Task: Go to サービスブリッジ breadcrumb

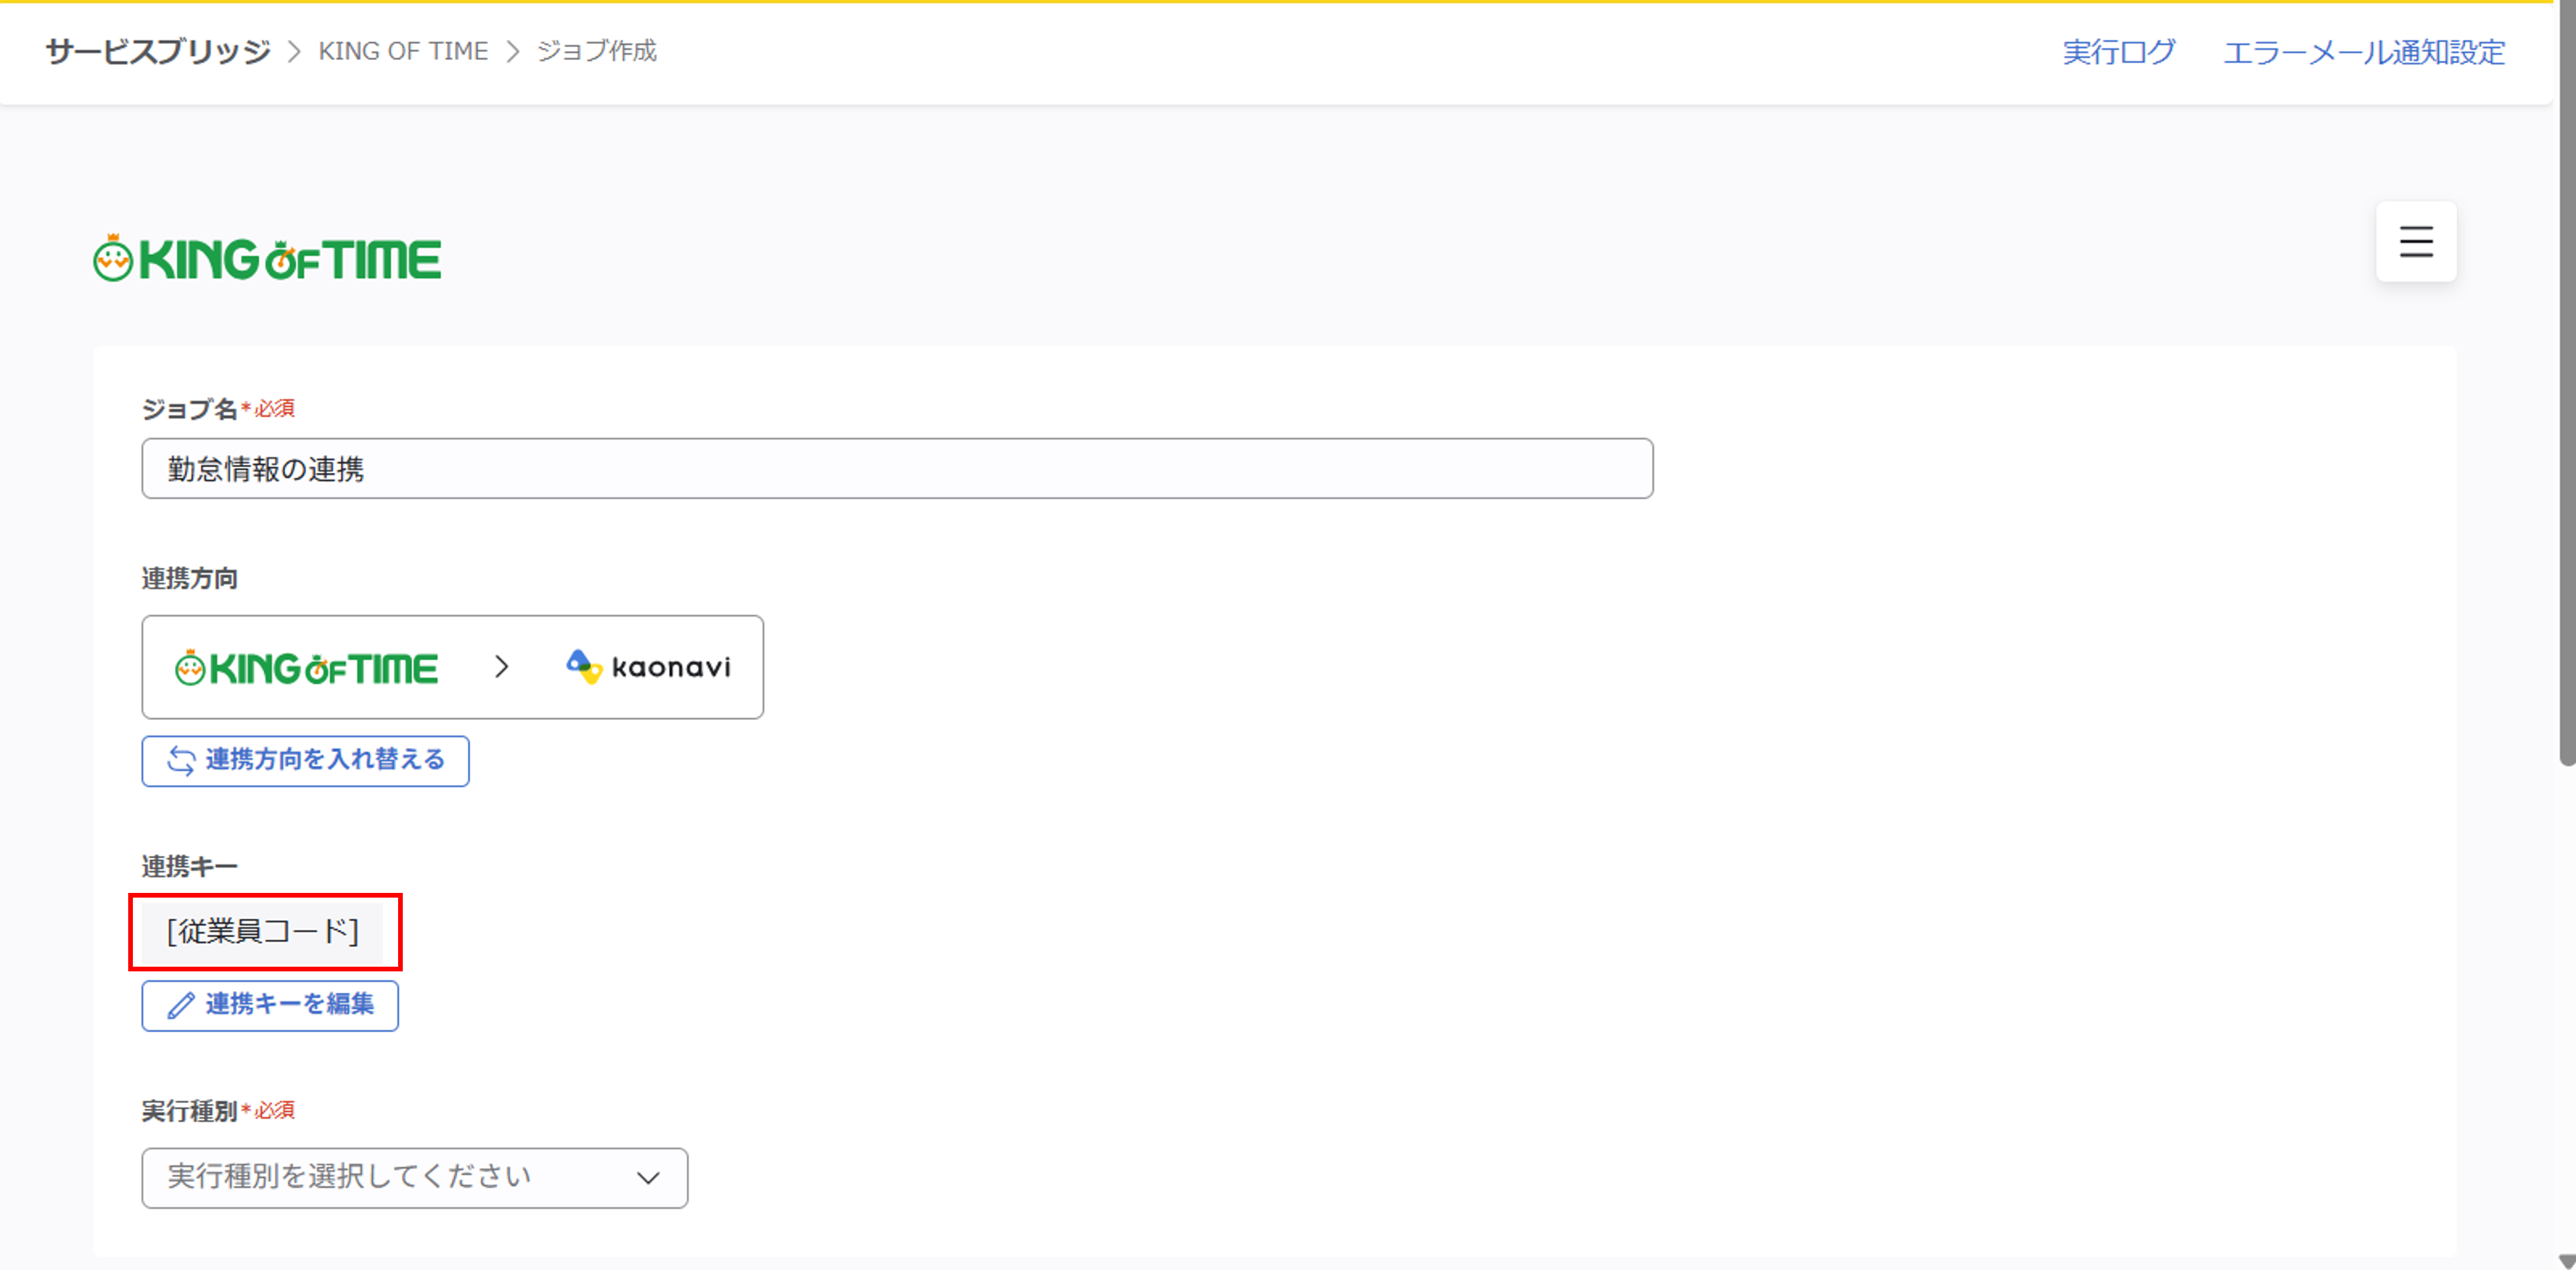Action: click(158, 51)
